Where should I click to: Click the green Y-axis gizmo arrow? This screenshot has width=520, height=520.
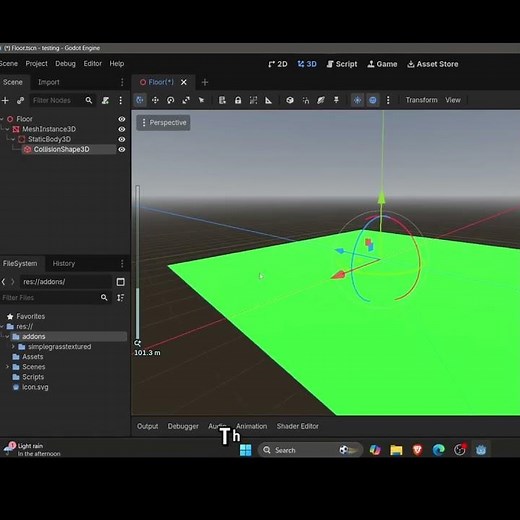pos(382,197)
